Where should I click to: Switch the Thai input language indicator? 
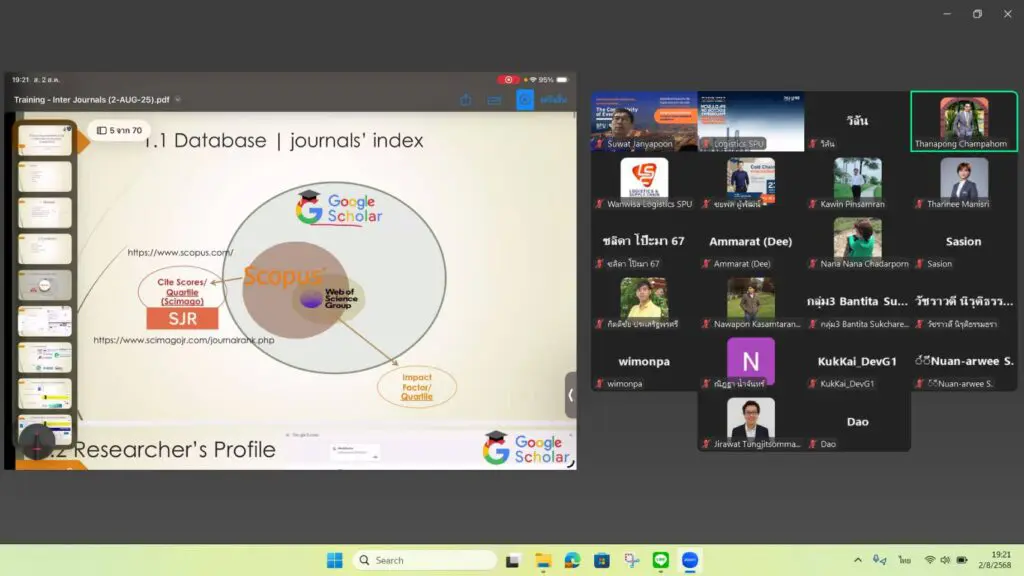click(x=904, y=560)
